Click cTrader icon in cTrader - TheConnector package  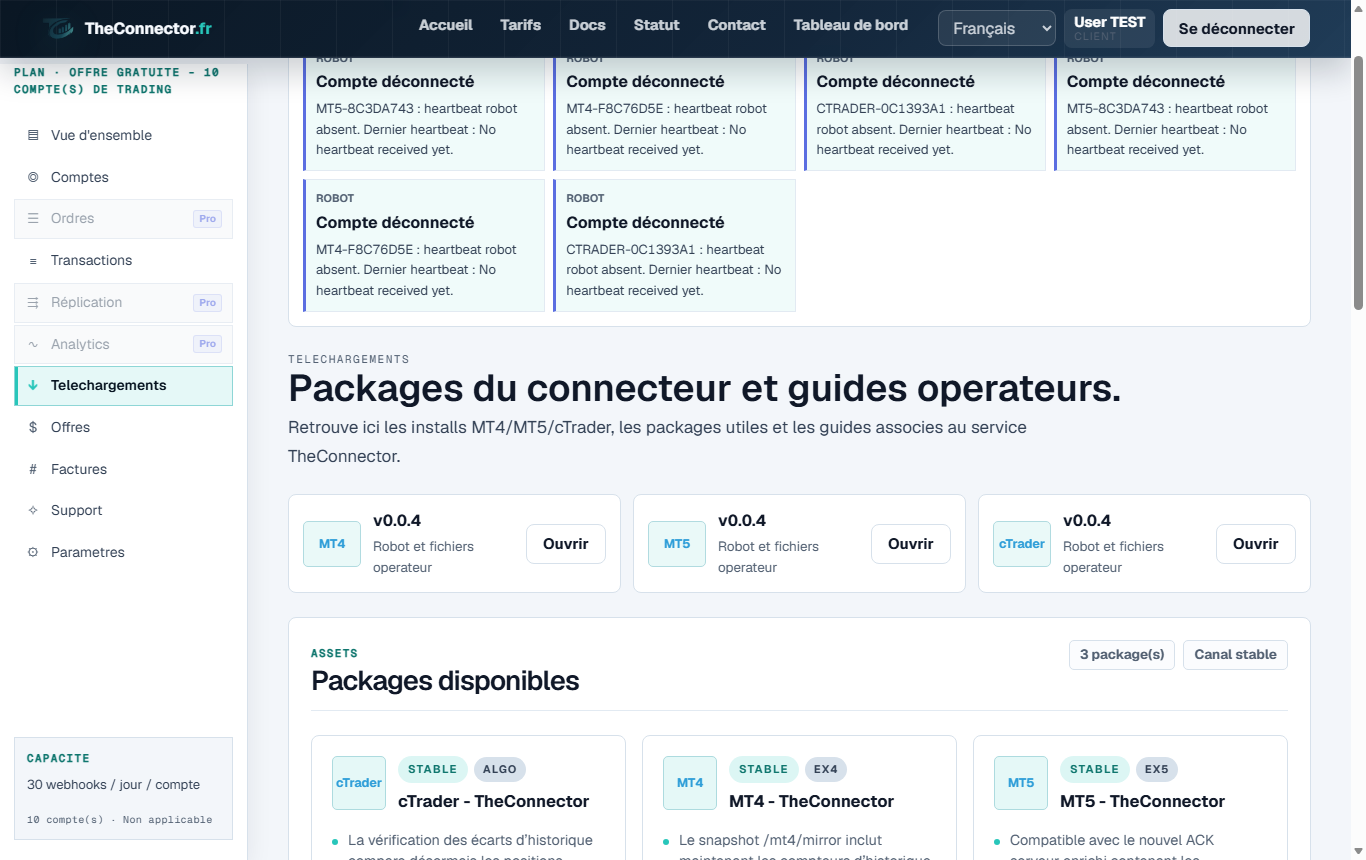359,783
